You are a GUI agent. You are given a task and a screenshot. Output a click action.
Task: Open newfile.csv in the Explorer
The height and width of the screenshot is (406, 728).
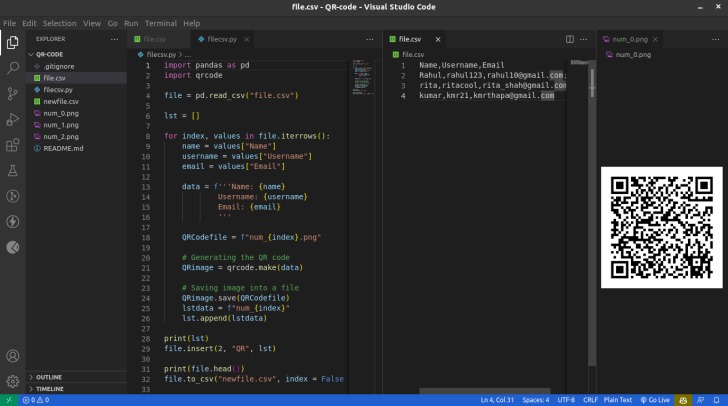click(x=76, y=101)
